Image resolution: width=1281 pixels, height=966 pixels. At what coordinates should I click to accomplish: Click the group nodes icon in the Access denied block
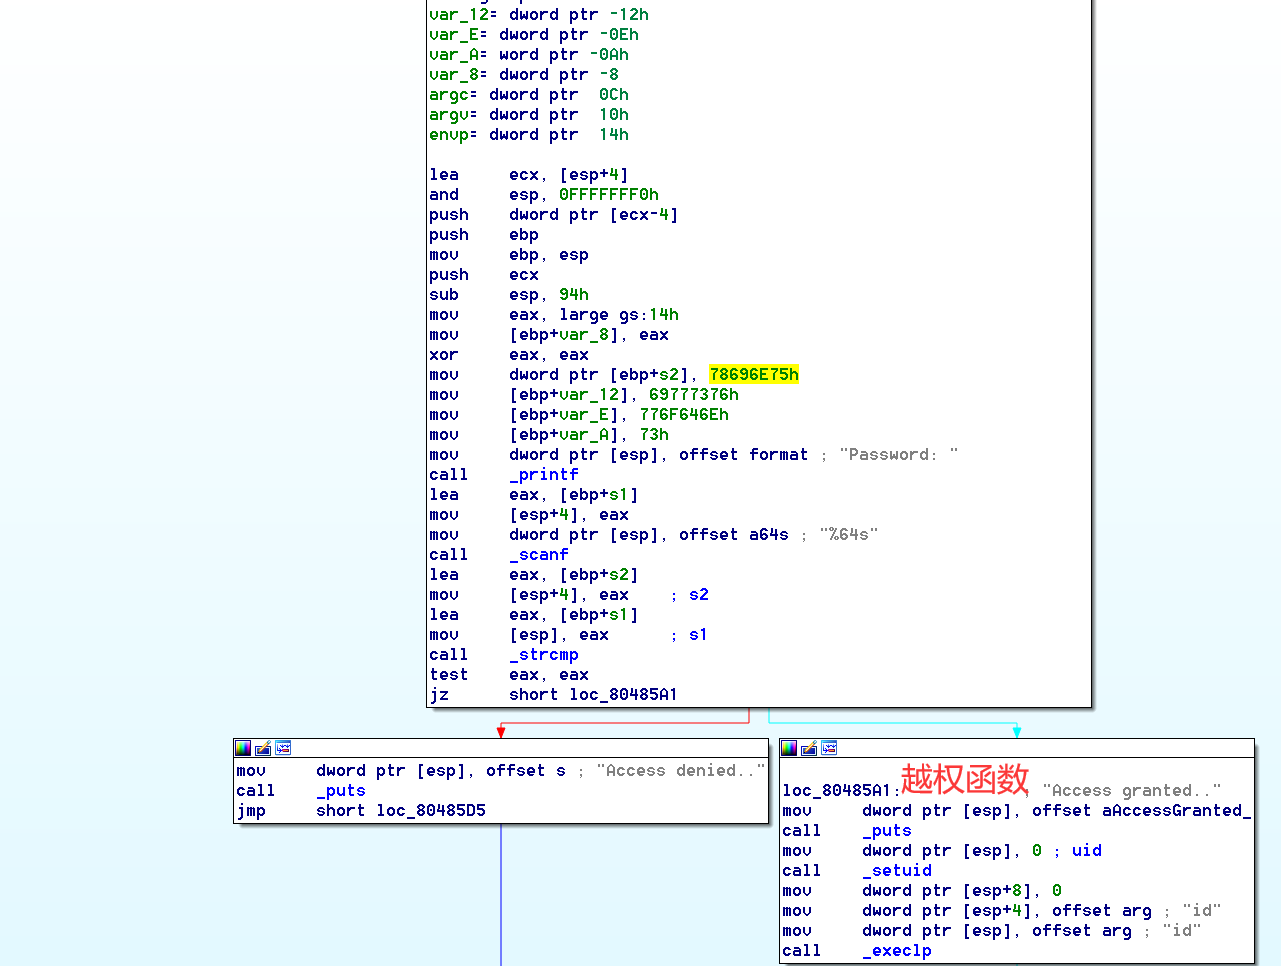283,748
